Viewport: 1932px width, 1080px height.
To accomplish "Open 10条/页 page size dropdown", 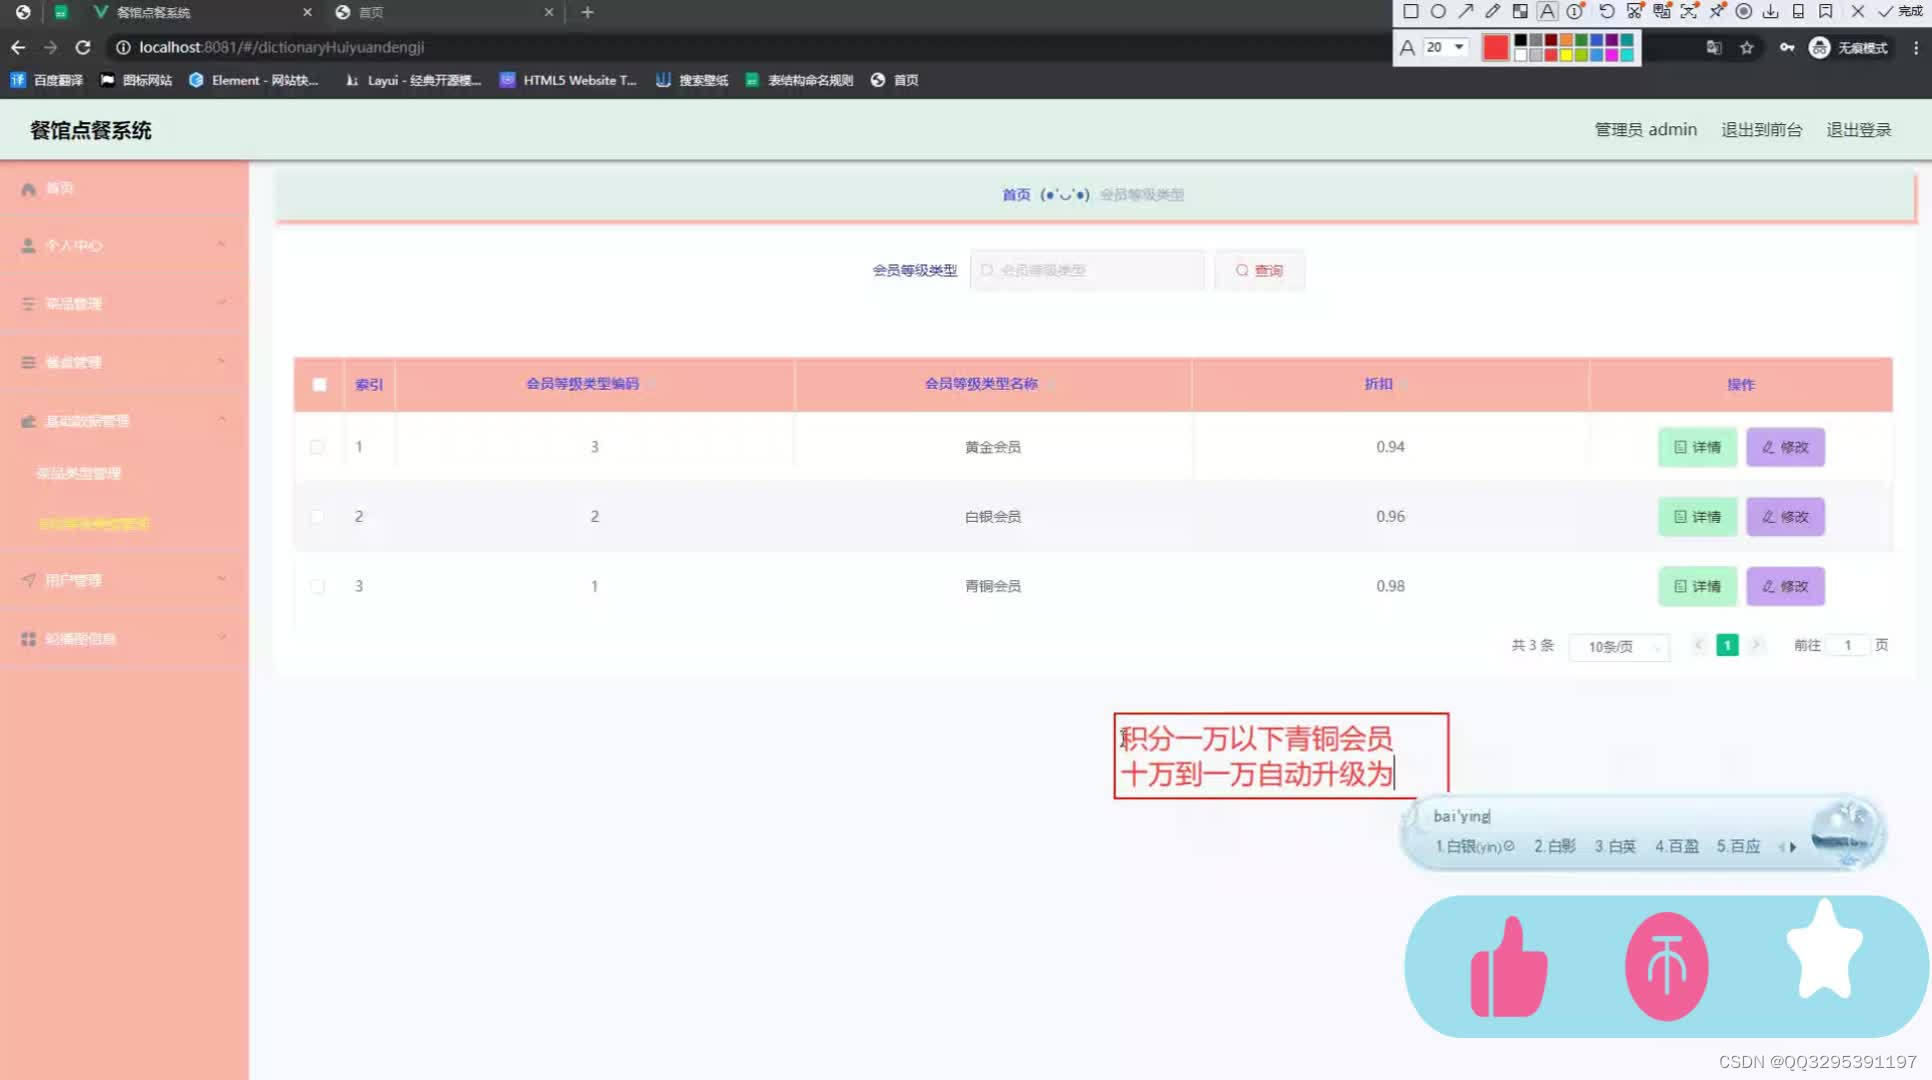I will (1619, 646).
